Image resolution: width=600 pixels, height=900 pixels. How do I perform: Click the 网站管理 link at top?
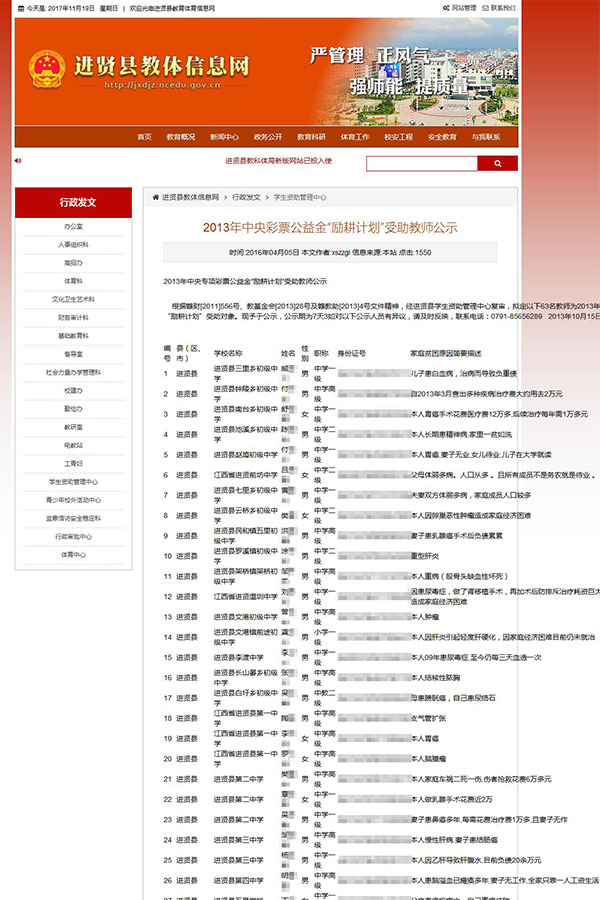463,8
